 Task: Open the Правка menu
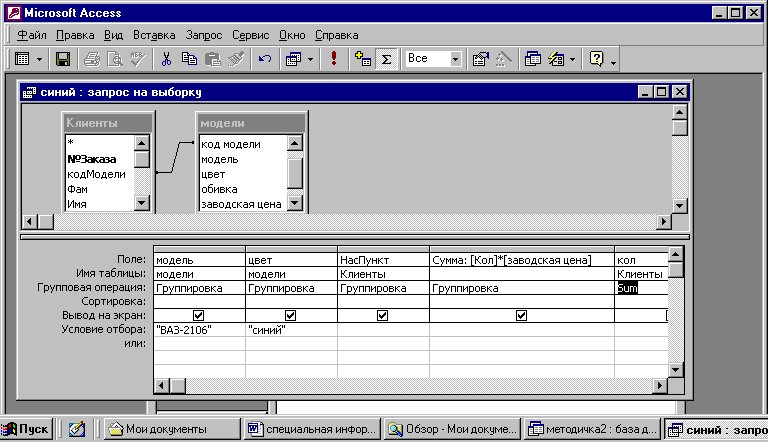tap(75, 35)
